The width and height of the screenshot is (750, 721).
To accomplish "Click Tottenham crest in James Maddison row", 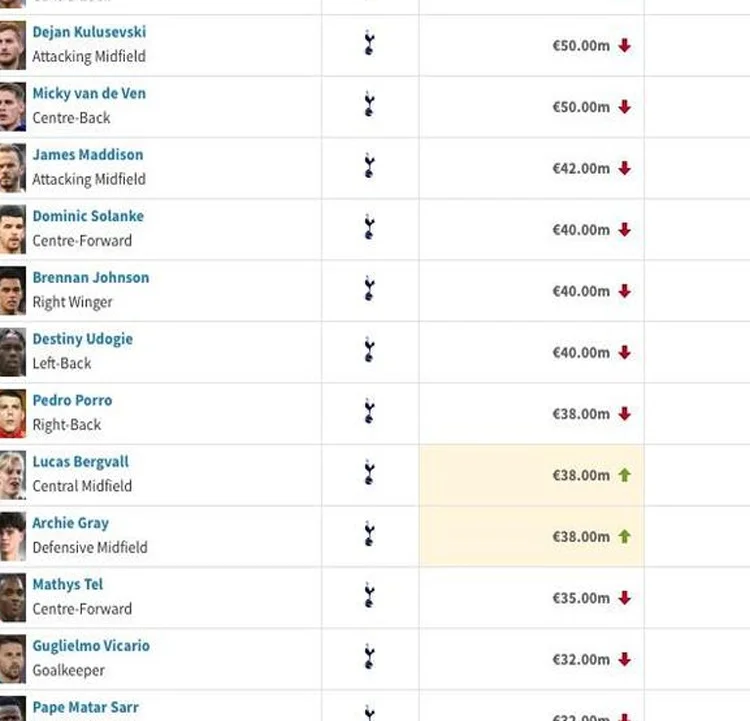I will pos(369,166).
